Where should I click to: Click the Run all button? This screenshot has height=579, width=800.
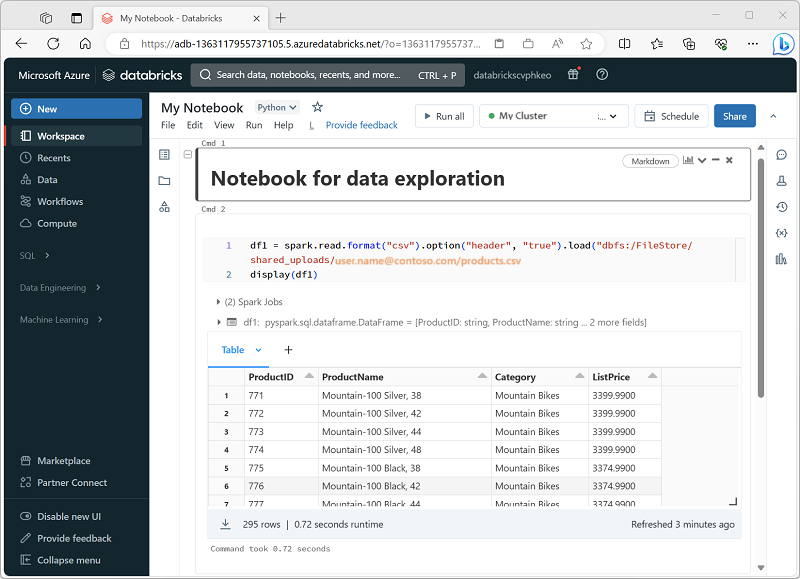pyautogui.click(x=444, y=115)
